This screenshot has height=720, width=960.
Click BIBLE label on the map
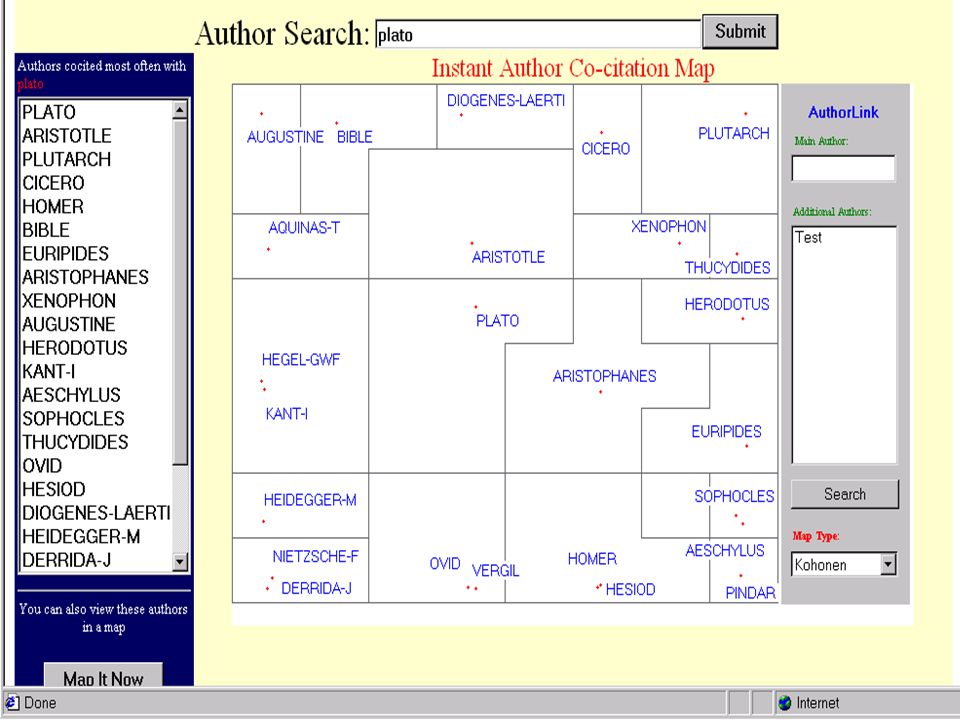[354, 137]
